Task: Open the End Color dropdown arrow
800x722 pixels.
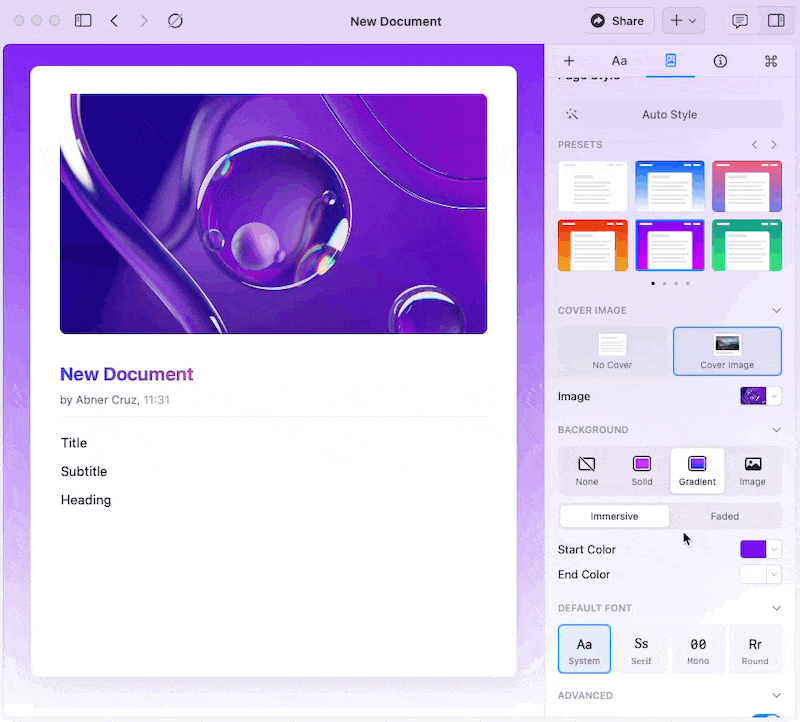Action: (x=774, y=574)
